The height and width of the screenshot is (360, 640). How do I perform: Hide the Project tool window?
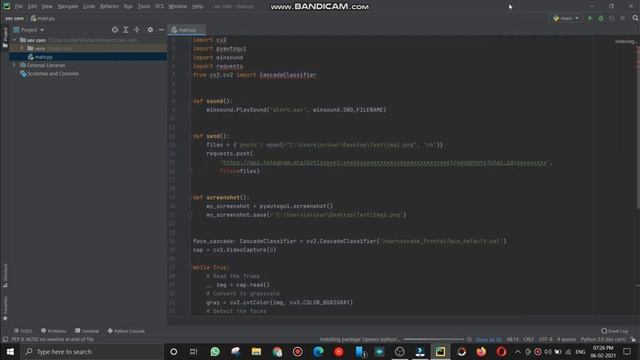(161, 30)
